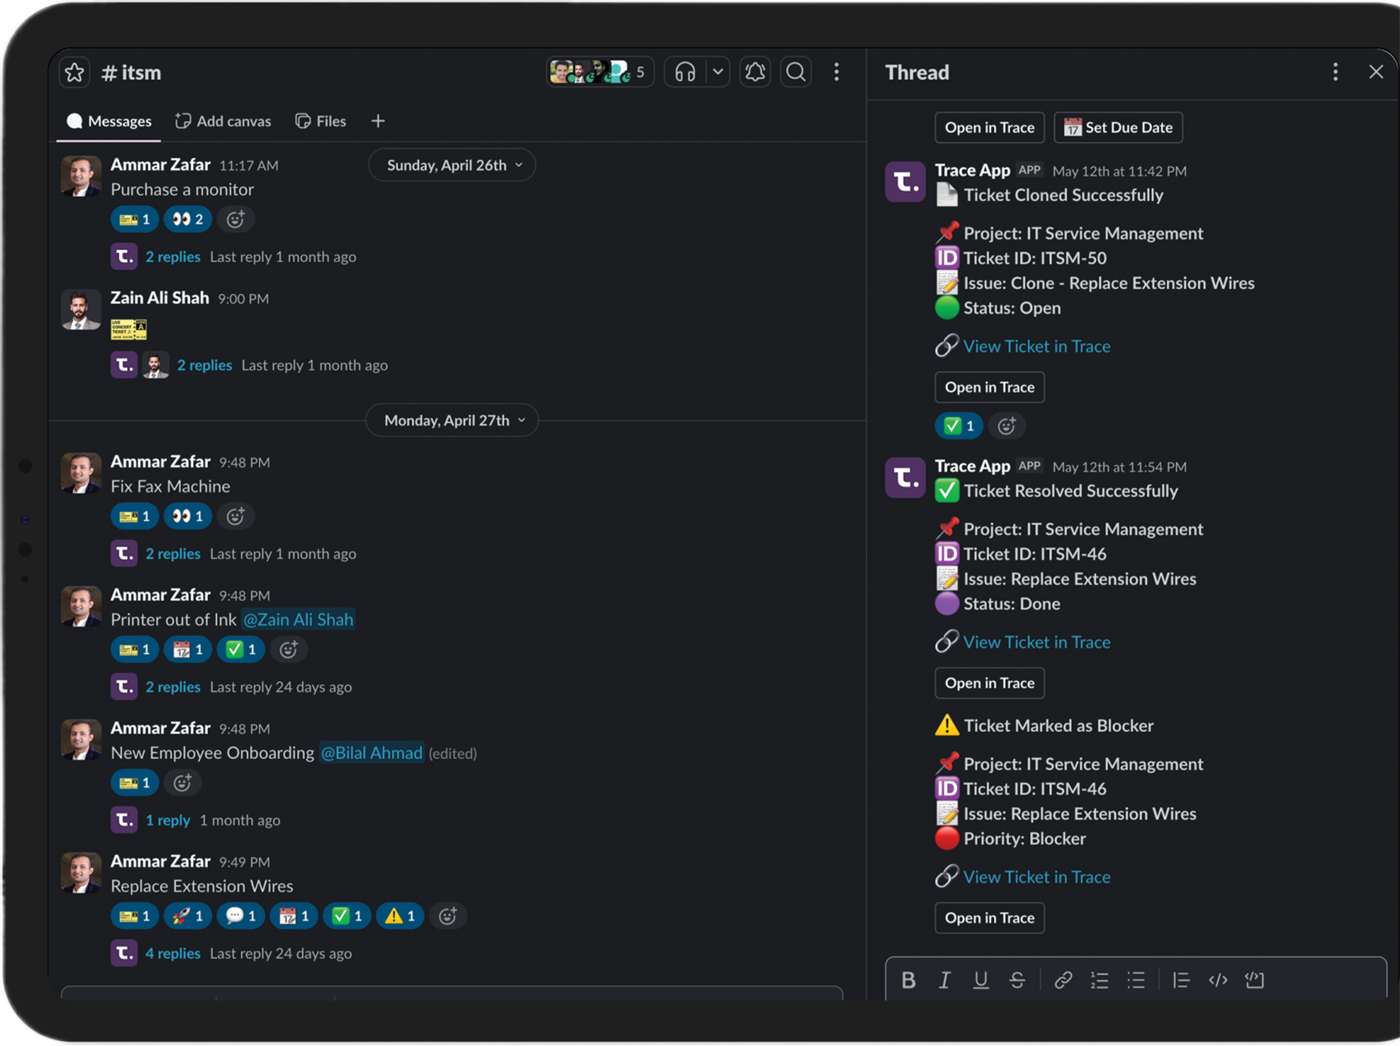This screenshot has width=1400, height=1046.
Task: Open channel notification bell settings
Action: [x=755, y=72]
